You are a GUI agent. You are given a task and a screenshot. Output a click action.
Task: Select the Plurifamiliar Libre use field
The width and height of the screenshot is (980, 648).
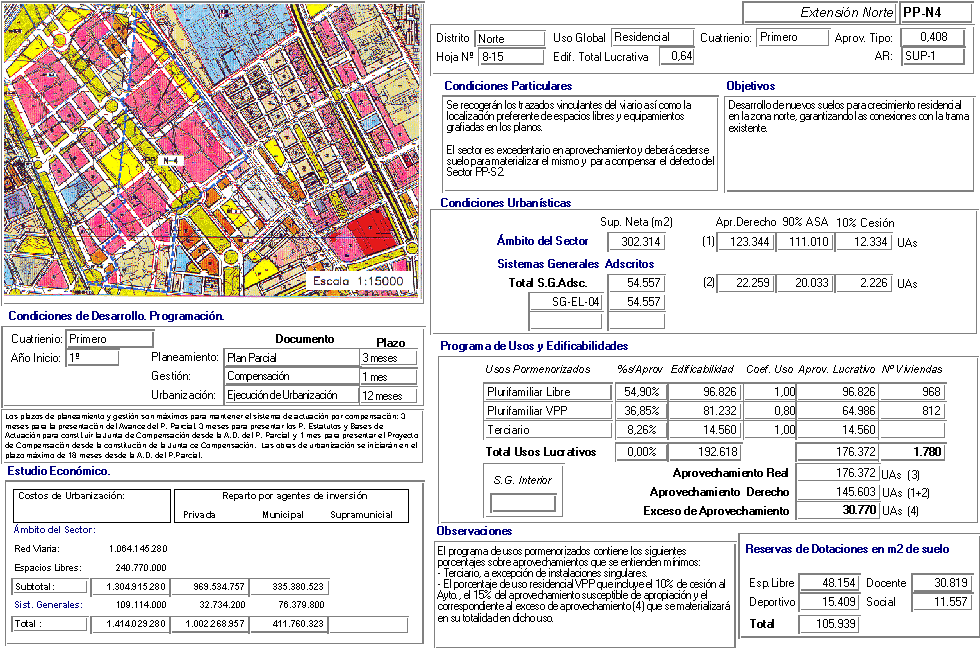click(x=541, y=391)
